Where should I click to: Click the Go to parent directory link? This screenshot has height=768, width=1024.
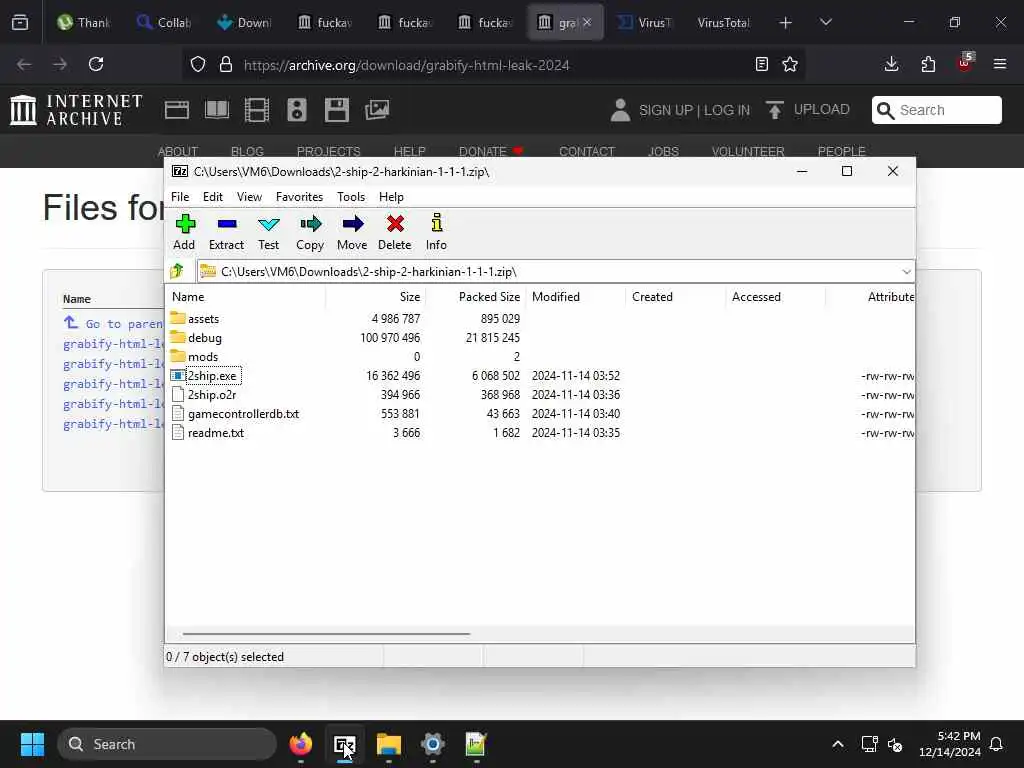coord(115,324)
